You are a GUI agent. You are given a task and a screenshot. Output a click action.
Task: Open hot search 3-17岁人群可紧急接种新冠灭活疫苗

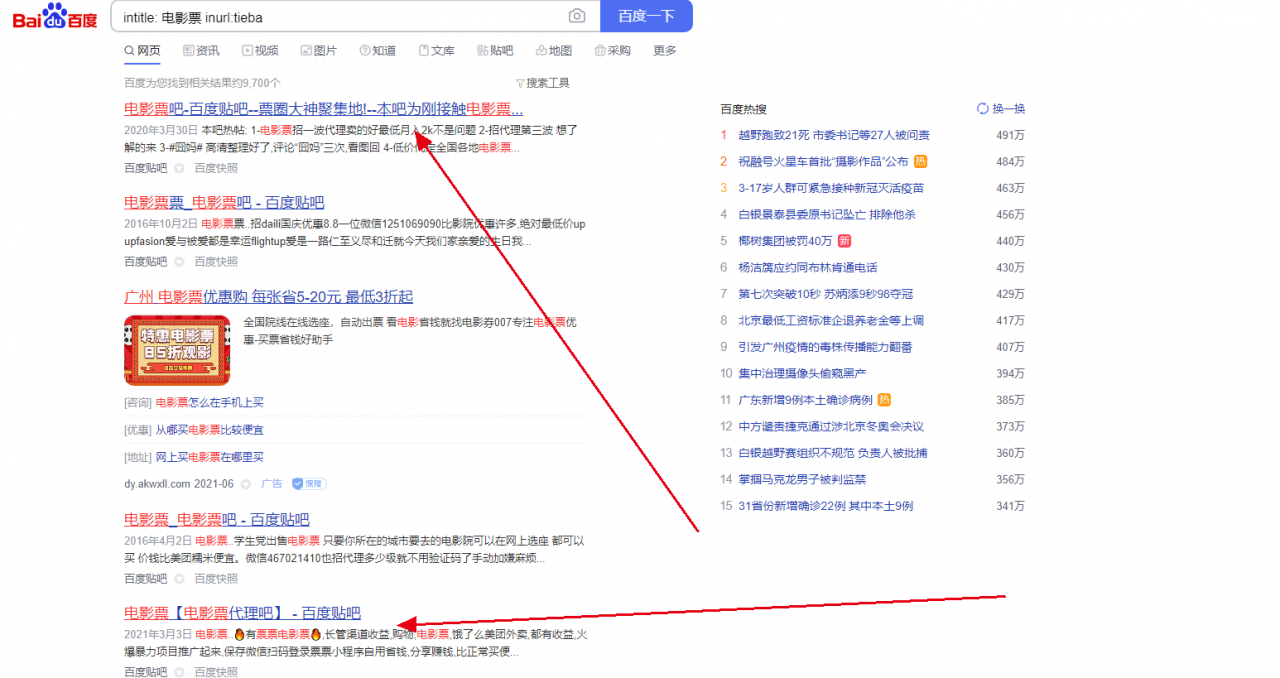click(x=831, y=188)
